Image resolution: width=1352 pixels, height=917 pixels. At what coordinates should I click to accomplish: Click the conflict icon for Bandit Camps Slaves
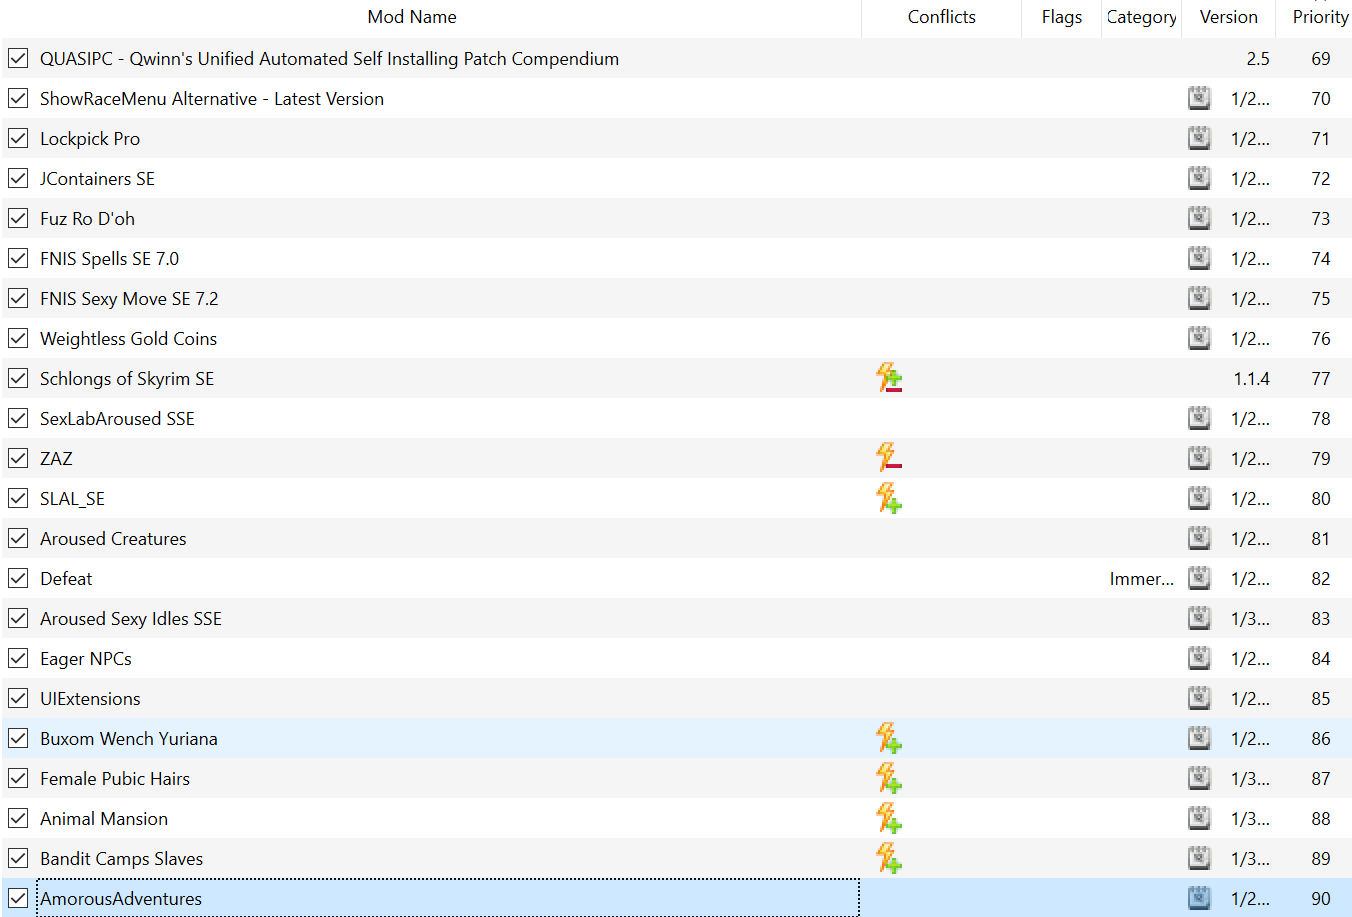pyautogui.click(x=889, y=858)
